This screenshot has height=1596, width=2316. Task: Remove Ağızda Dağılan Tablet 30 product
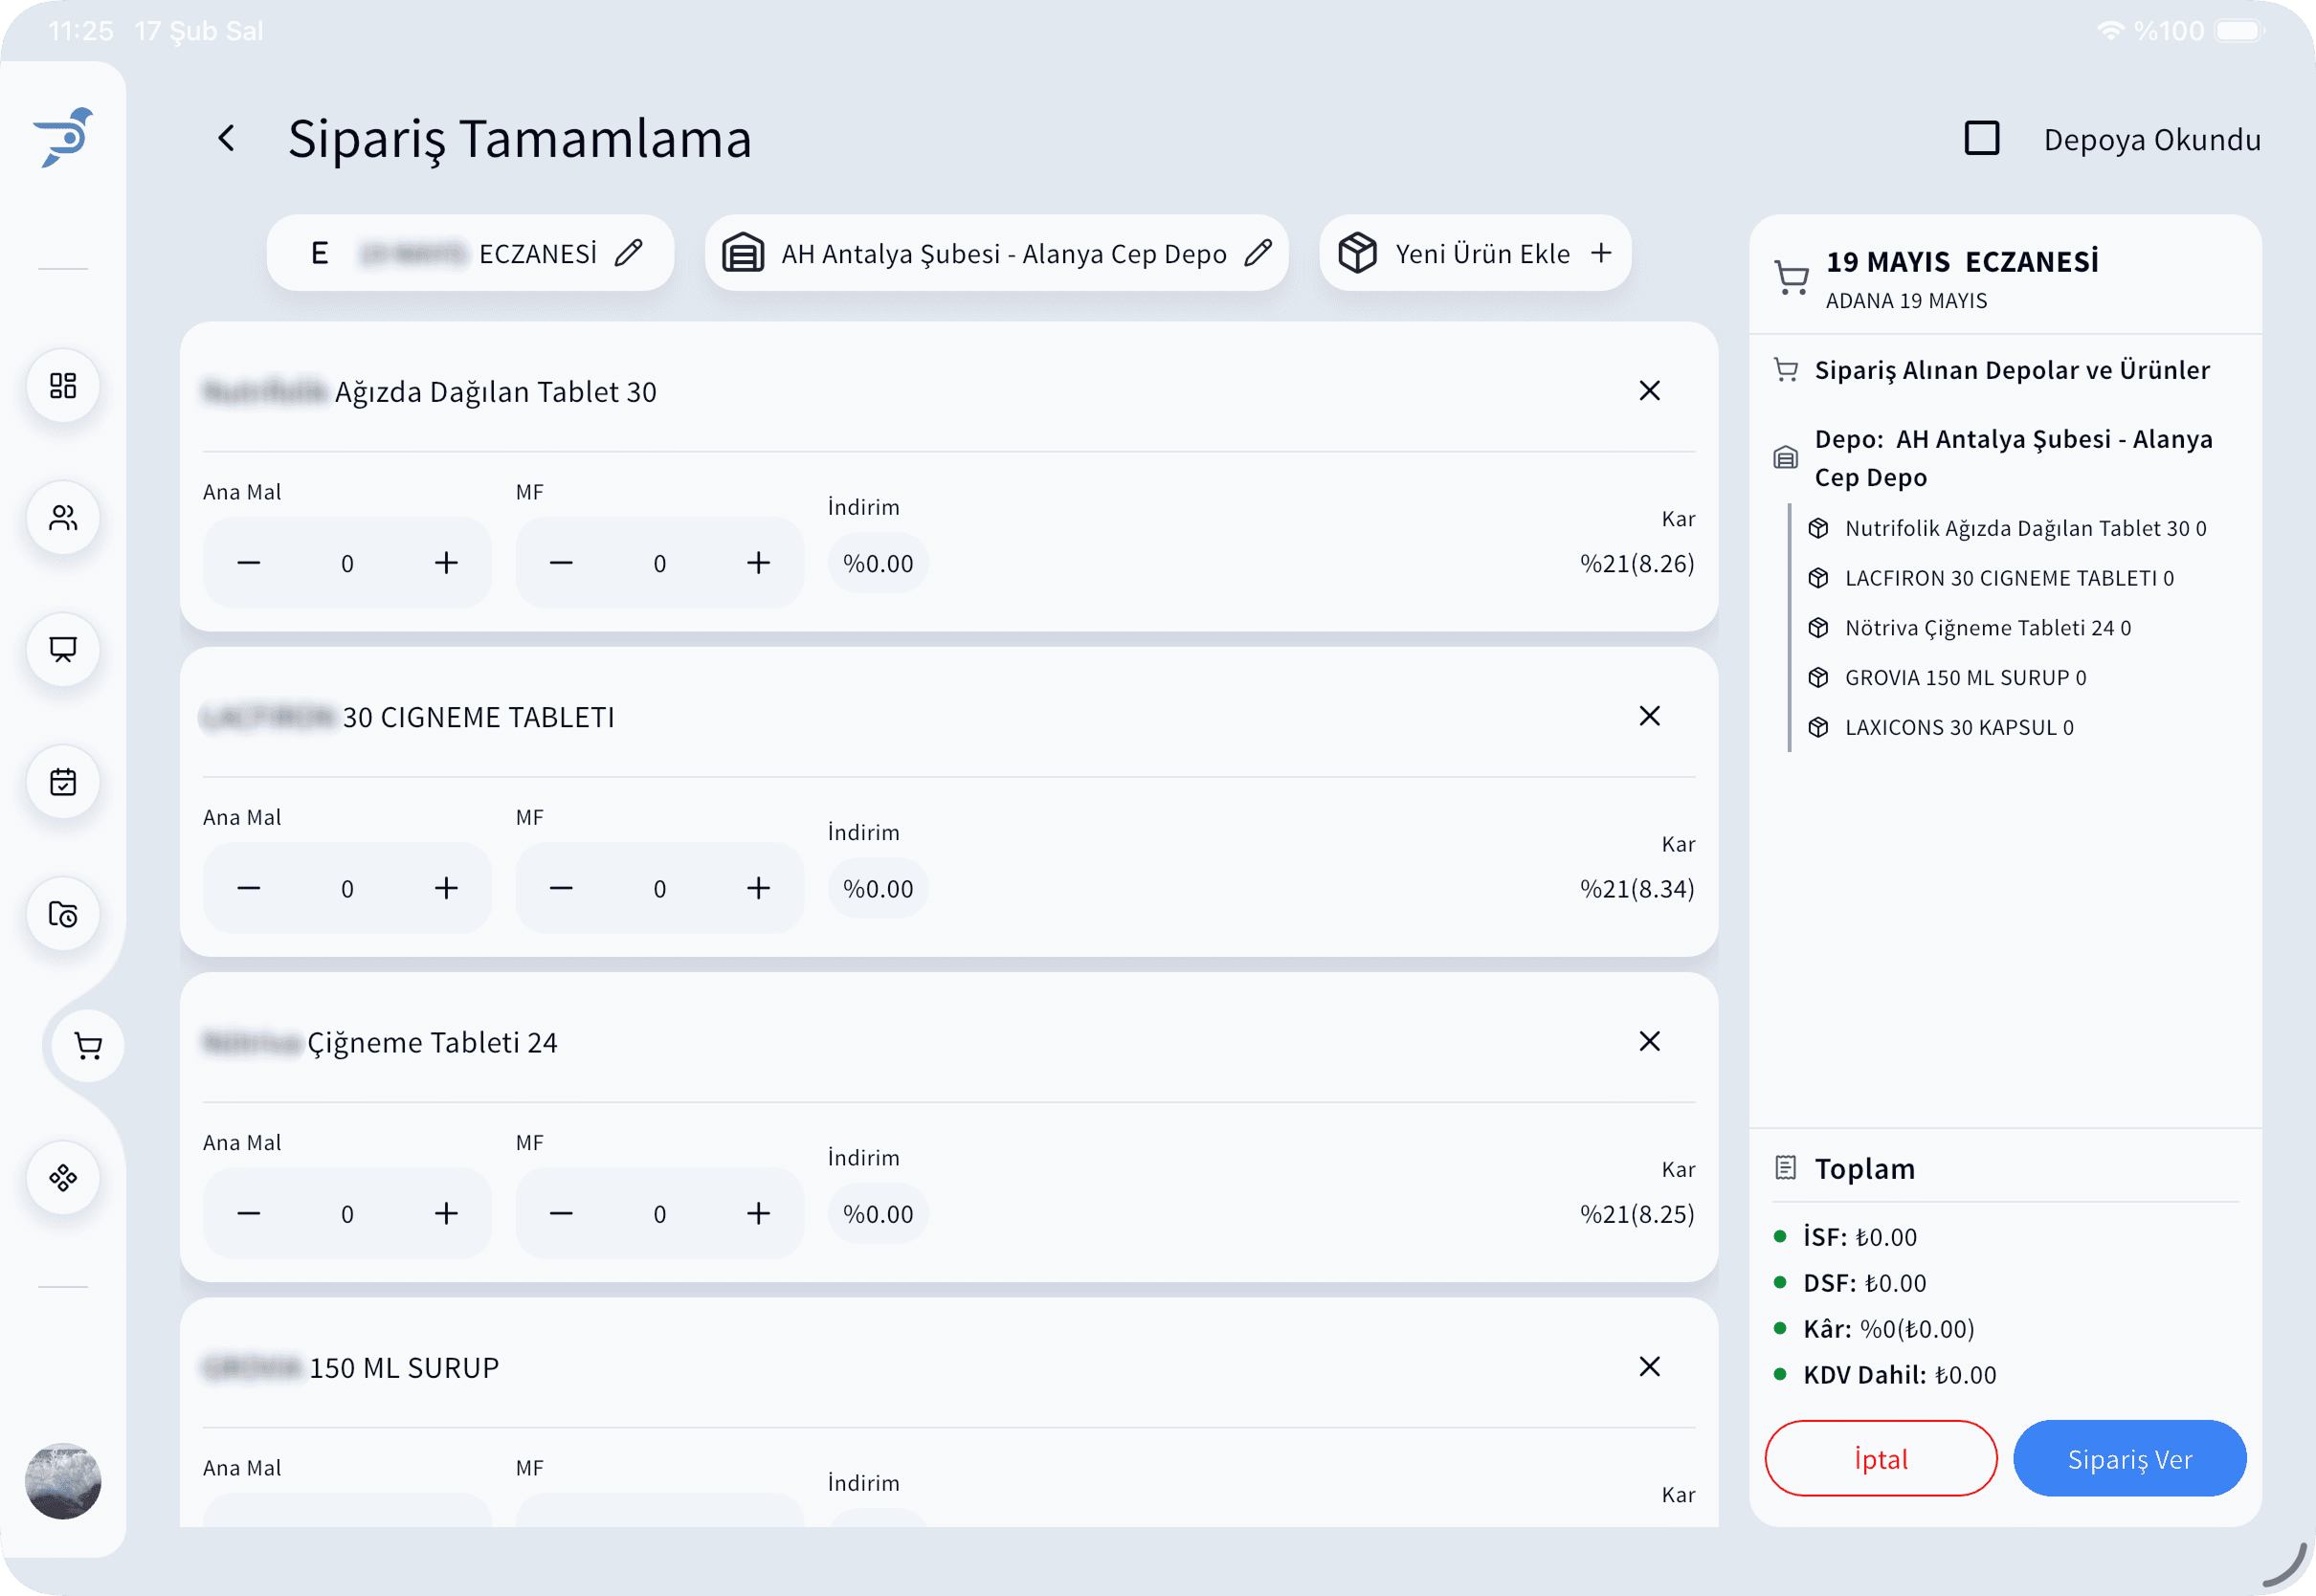(1649, 391)
